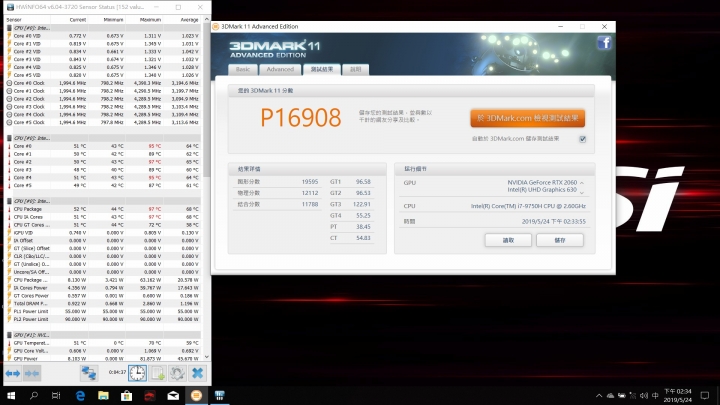Select the CPU Package temperature row
720x405 pixels.
point(103,209)
